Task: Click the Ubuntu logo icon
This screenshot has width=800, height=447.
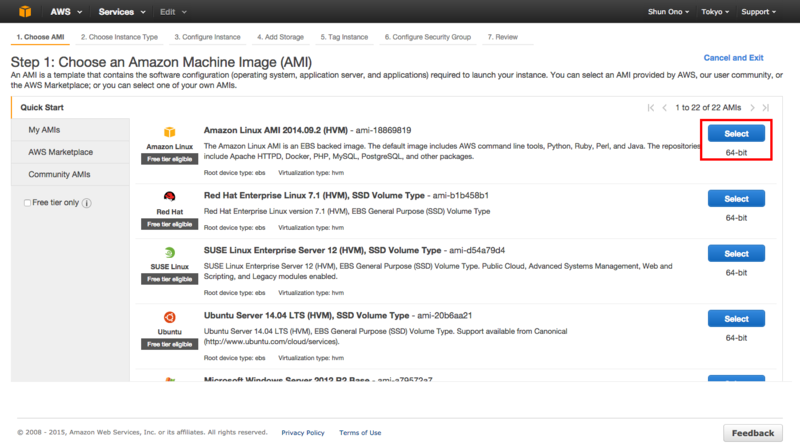Action: 169,317
